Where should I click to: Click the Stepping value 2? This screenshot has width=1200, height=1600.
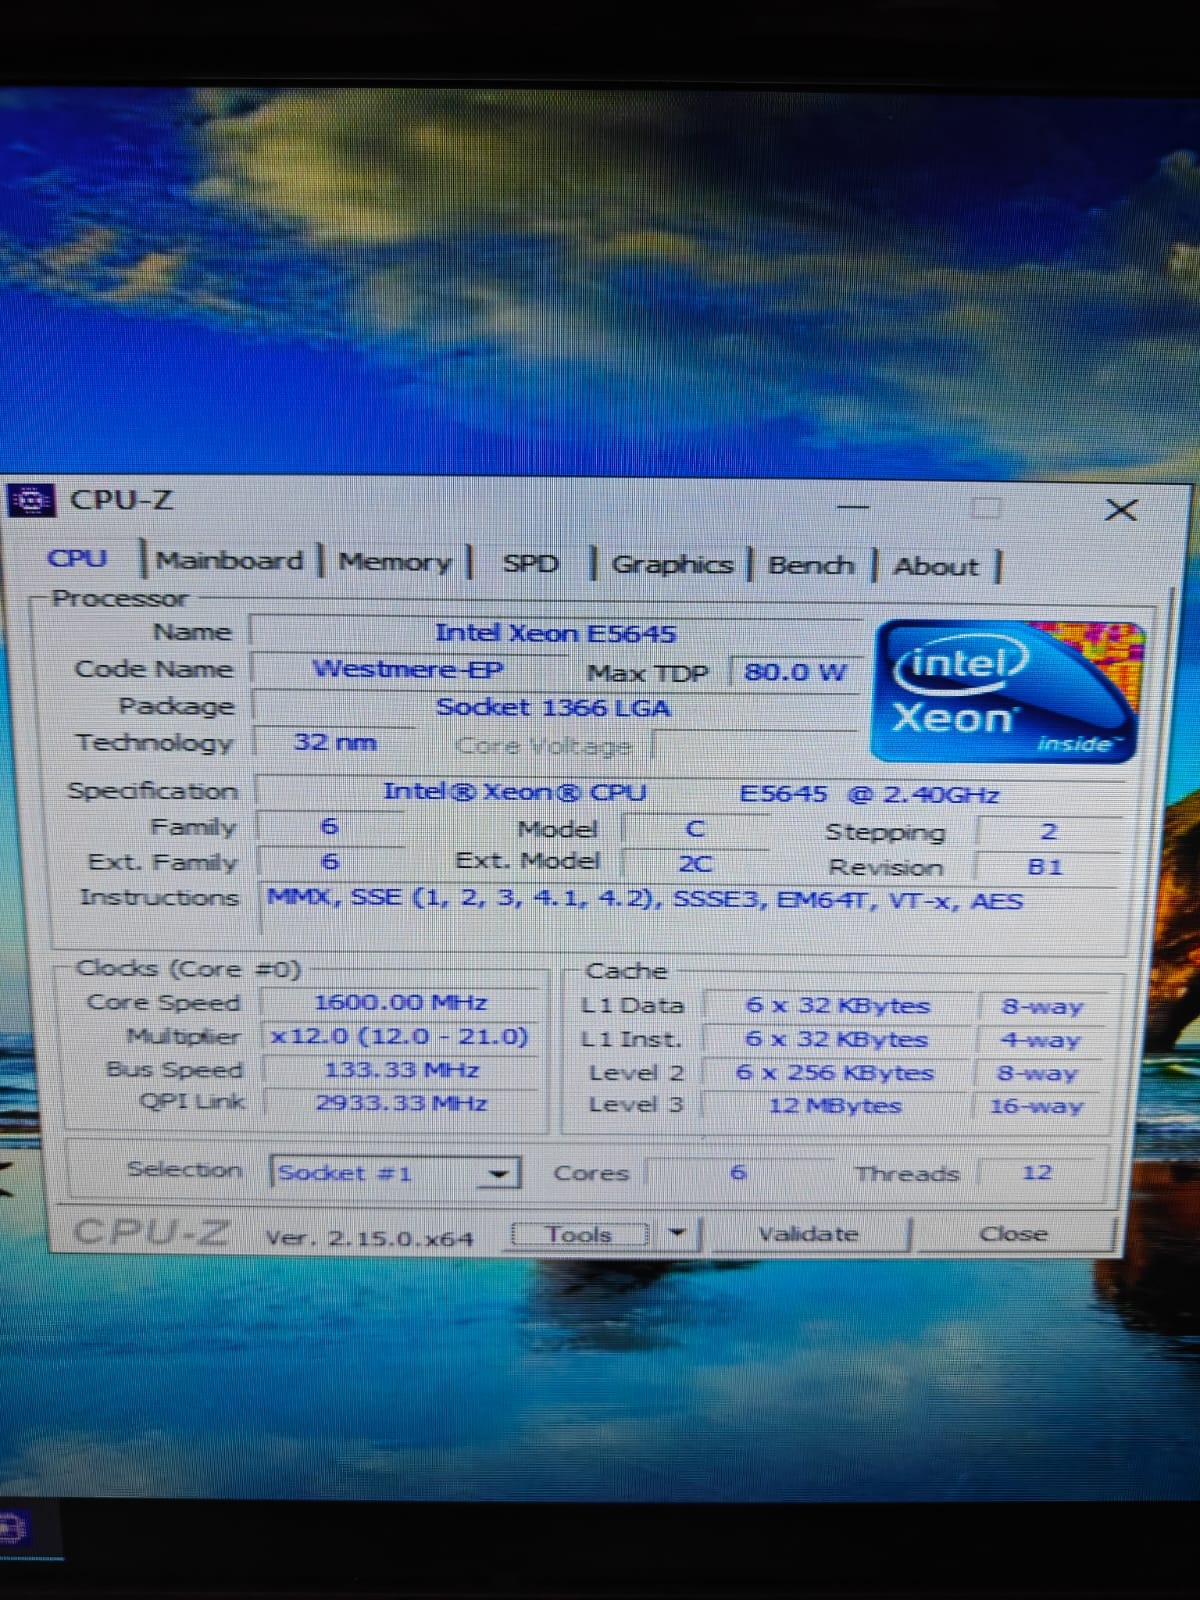click(x=1048, y=832)
